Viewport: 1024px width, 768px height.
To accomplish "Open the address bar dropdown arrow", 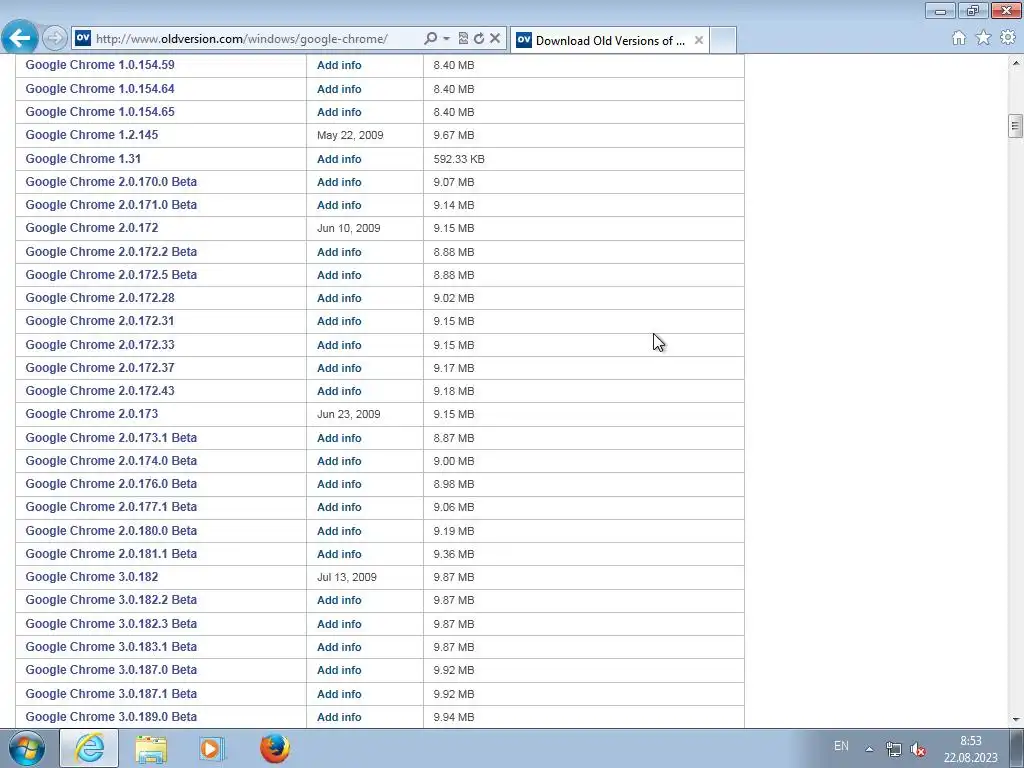I will [447, 39].
